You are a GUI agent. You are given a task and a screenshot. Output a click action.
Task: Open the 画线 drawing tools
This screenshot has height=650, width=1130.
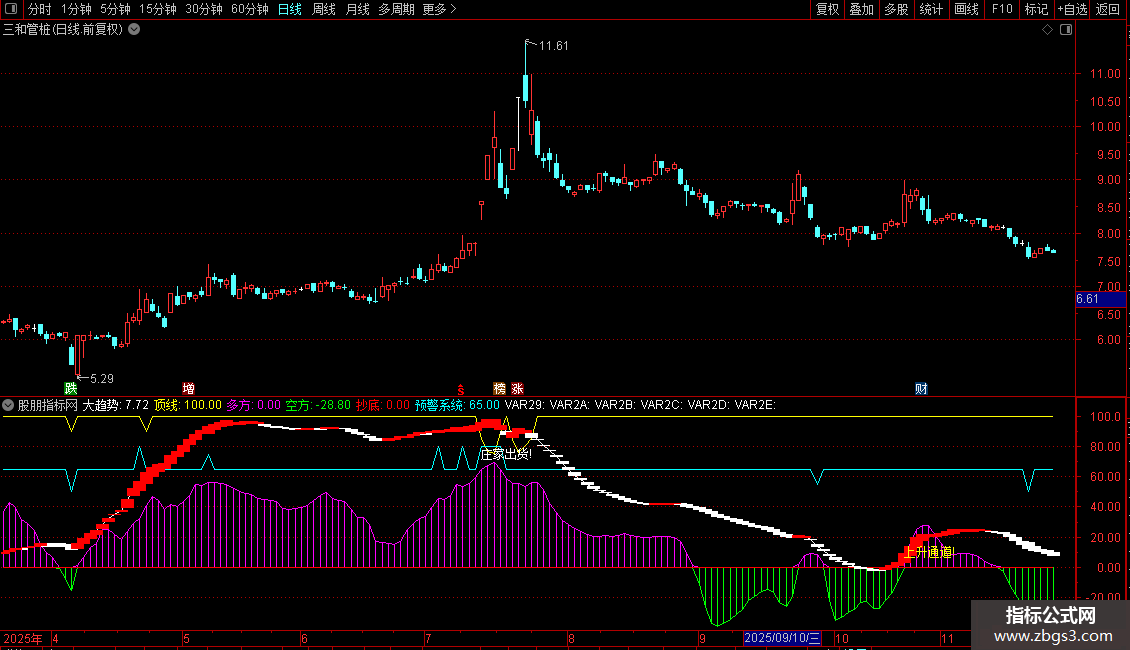point(966,9)
